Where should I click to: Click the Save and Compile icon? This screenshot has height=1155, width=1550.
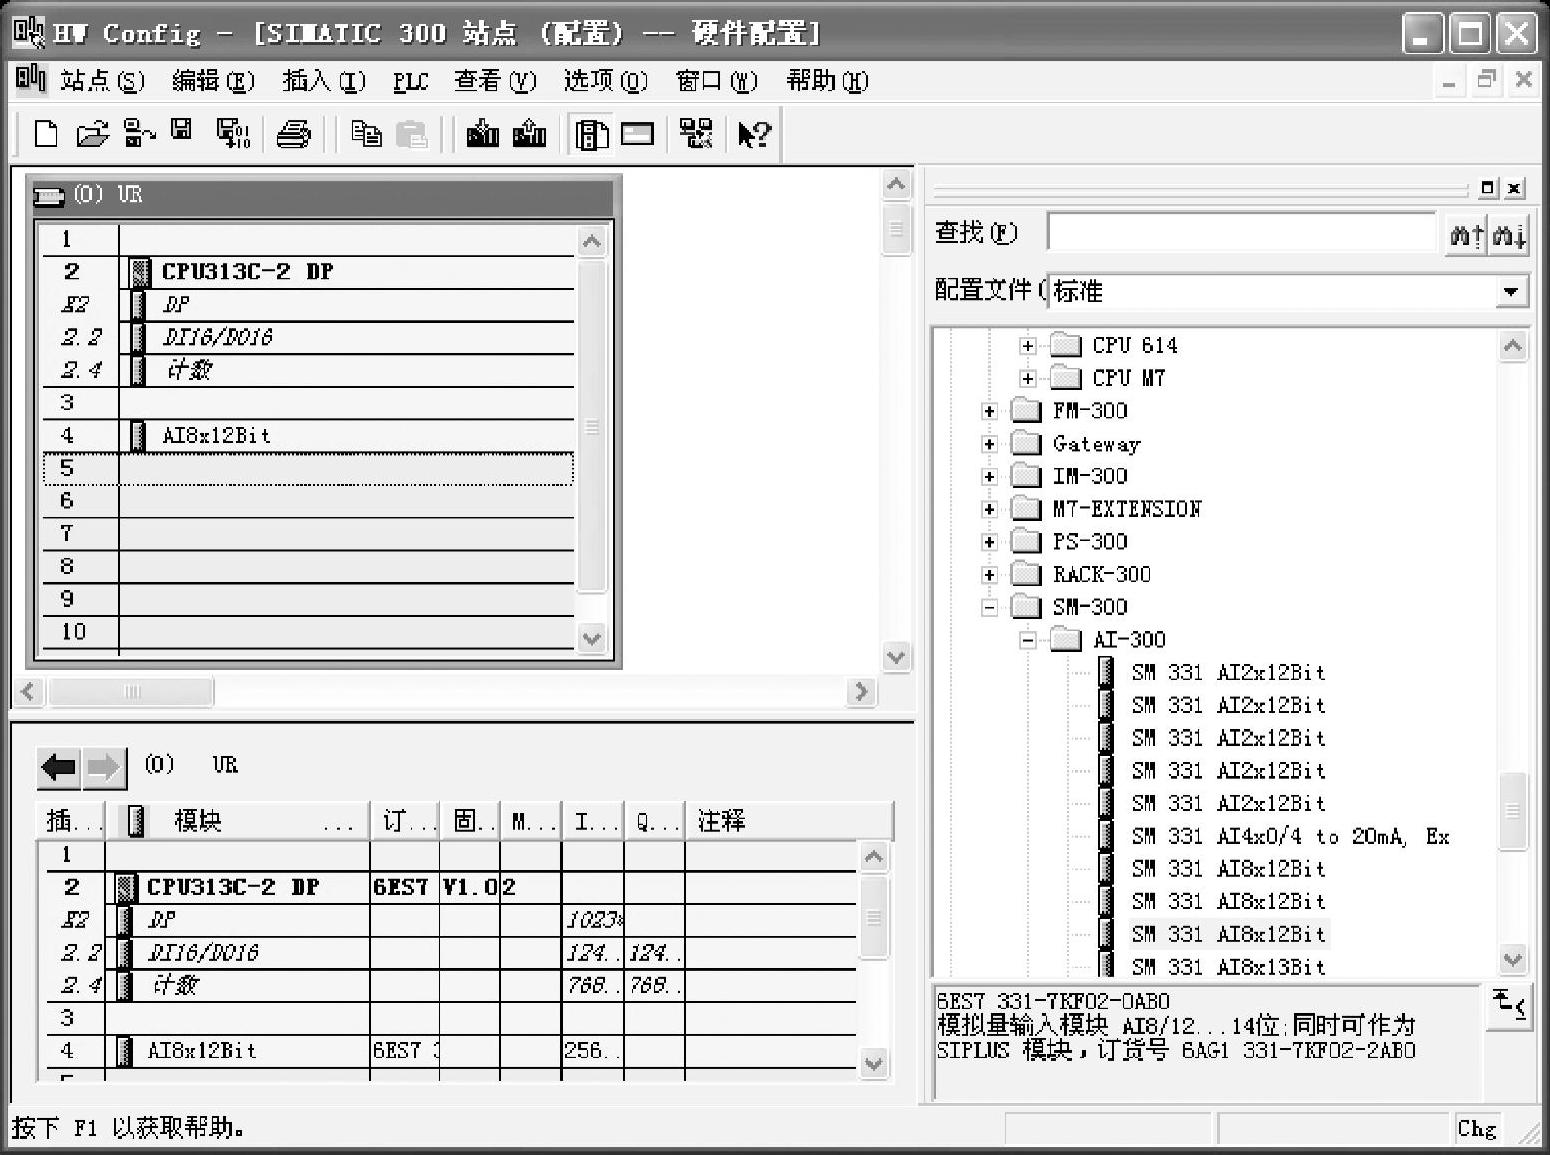tap(233, 133)
